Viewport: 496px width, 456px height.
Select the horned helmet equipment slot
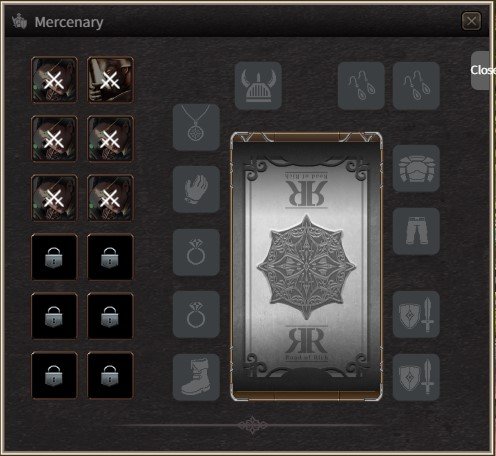[x=258, y=86]
